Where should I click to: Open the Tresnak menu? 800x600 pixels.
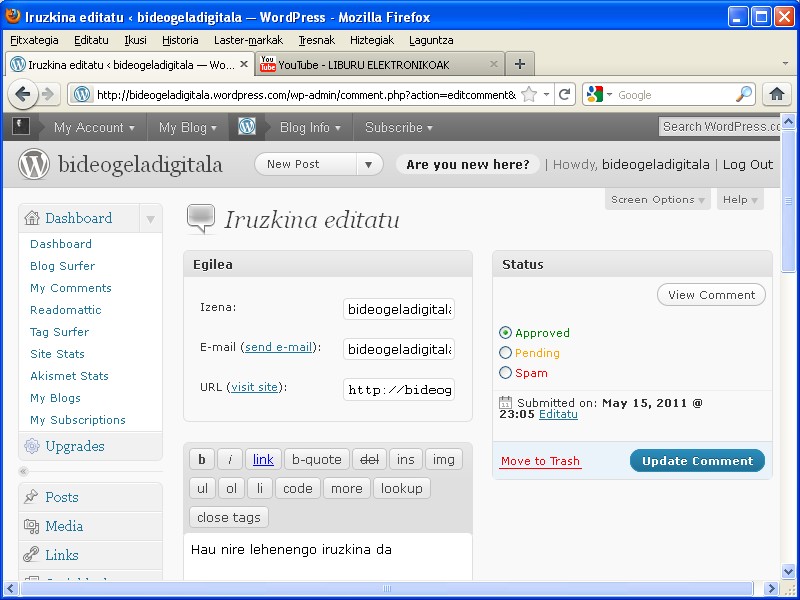click(x=316, y=40)
